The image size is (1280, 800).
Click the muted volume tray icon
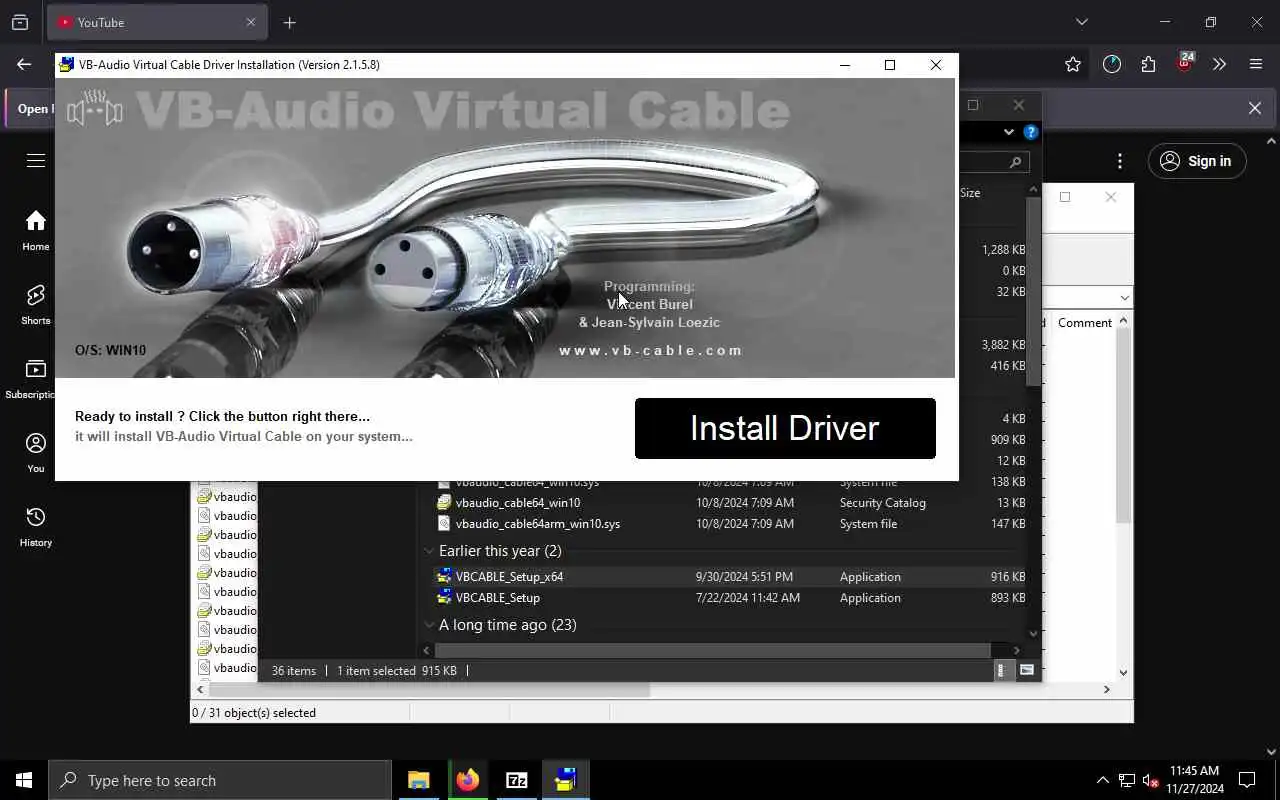(1151, 781)
